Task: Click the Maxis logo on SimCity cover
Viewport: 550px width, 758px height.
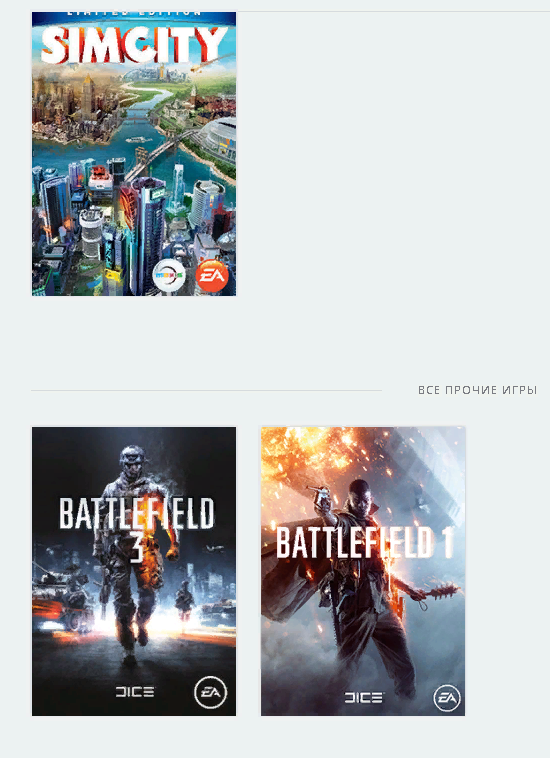Action: pyautogui.click(x=169, y=276)
